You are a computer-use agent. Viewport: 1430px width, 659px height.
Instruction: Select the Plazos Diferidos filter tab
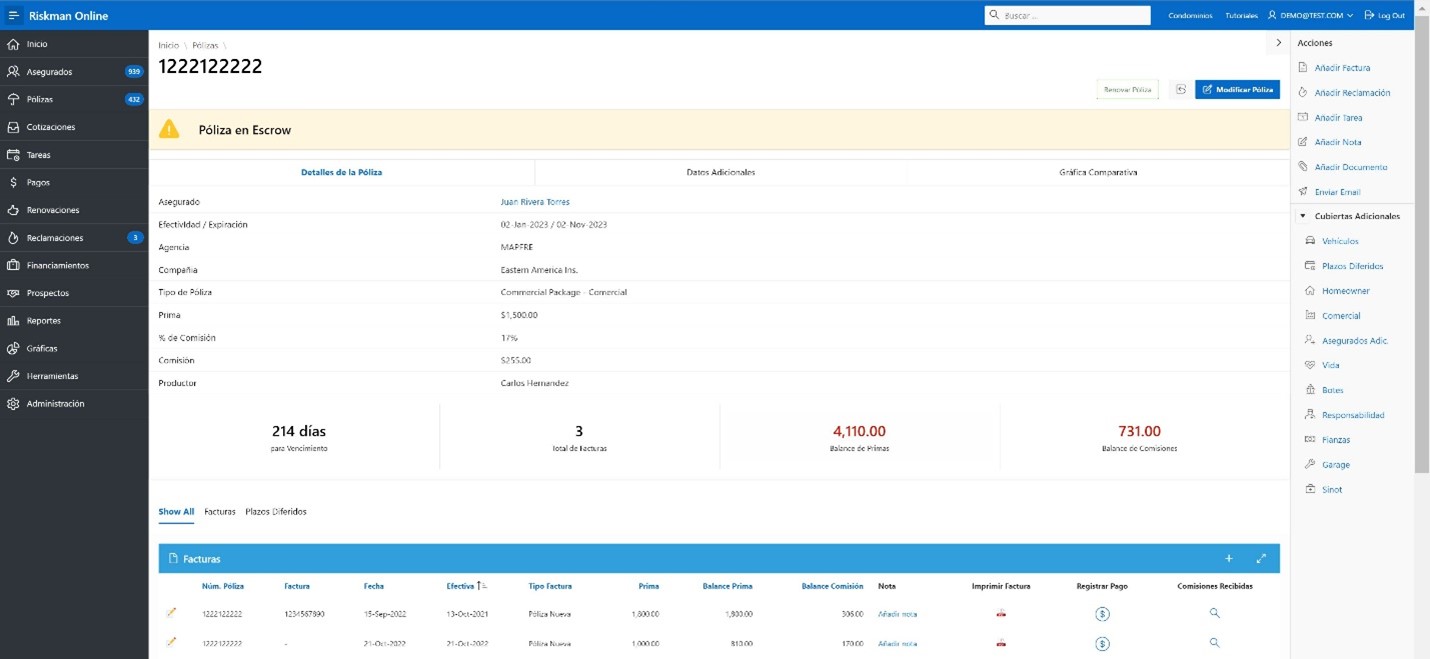pyautogui.click(x=276, y=511)
